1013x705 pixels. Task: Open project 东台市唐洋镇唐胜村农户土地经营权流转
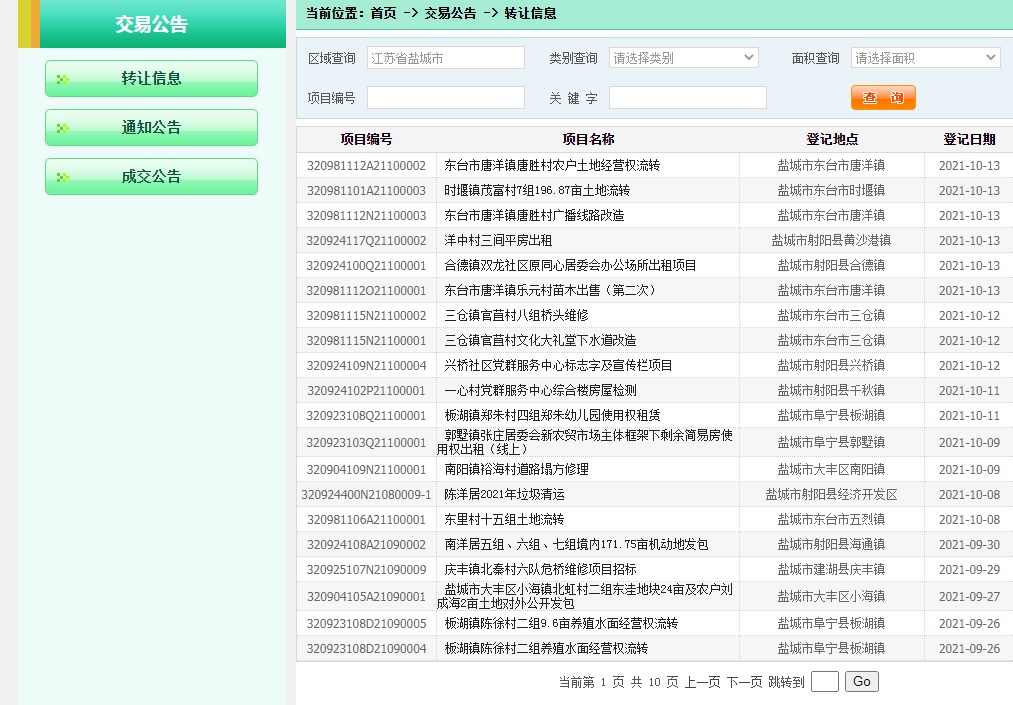(552, 166)
